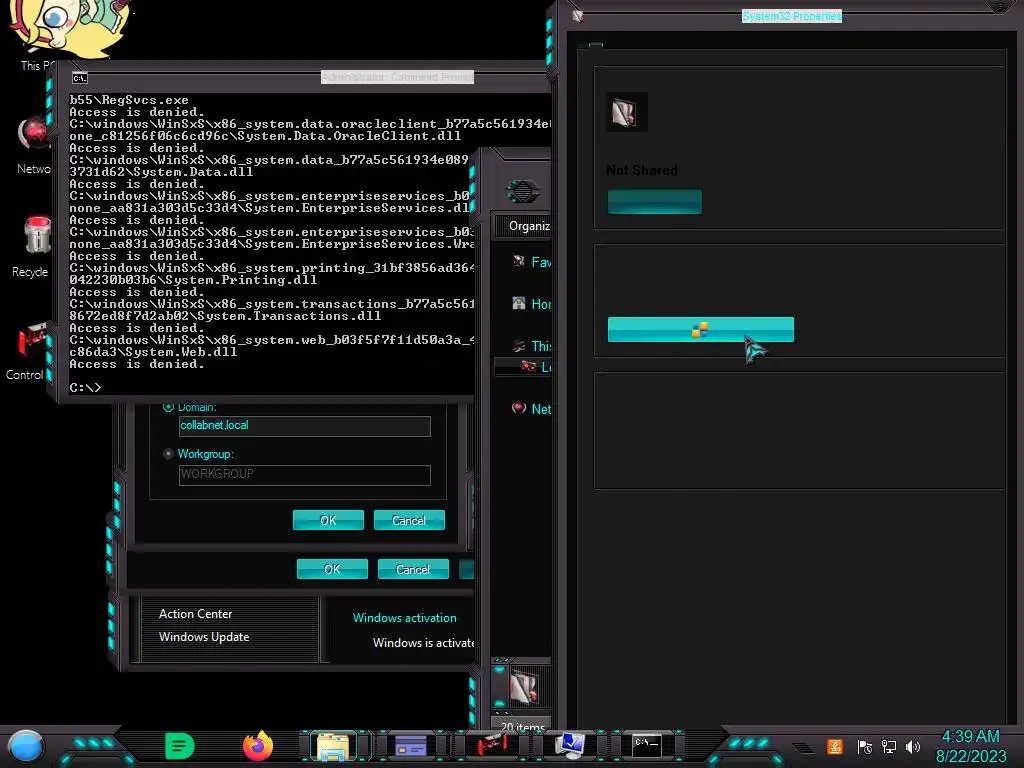Click the Not Shared text in Properties
This screenshot has width=1024, height=768.
coord(642,170)
